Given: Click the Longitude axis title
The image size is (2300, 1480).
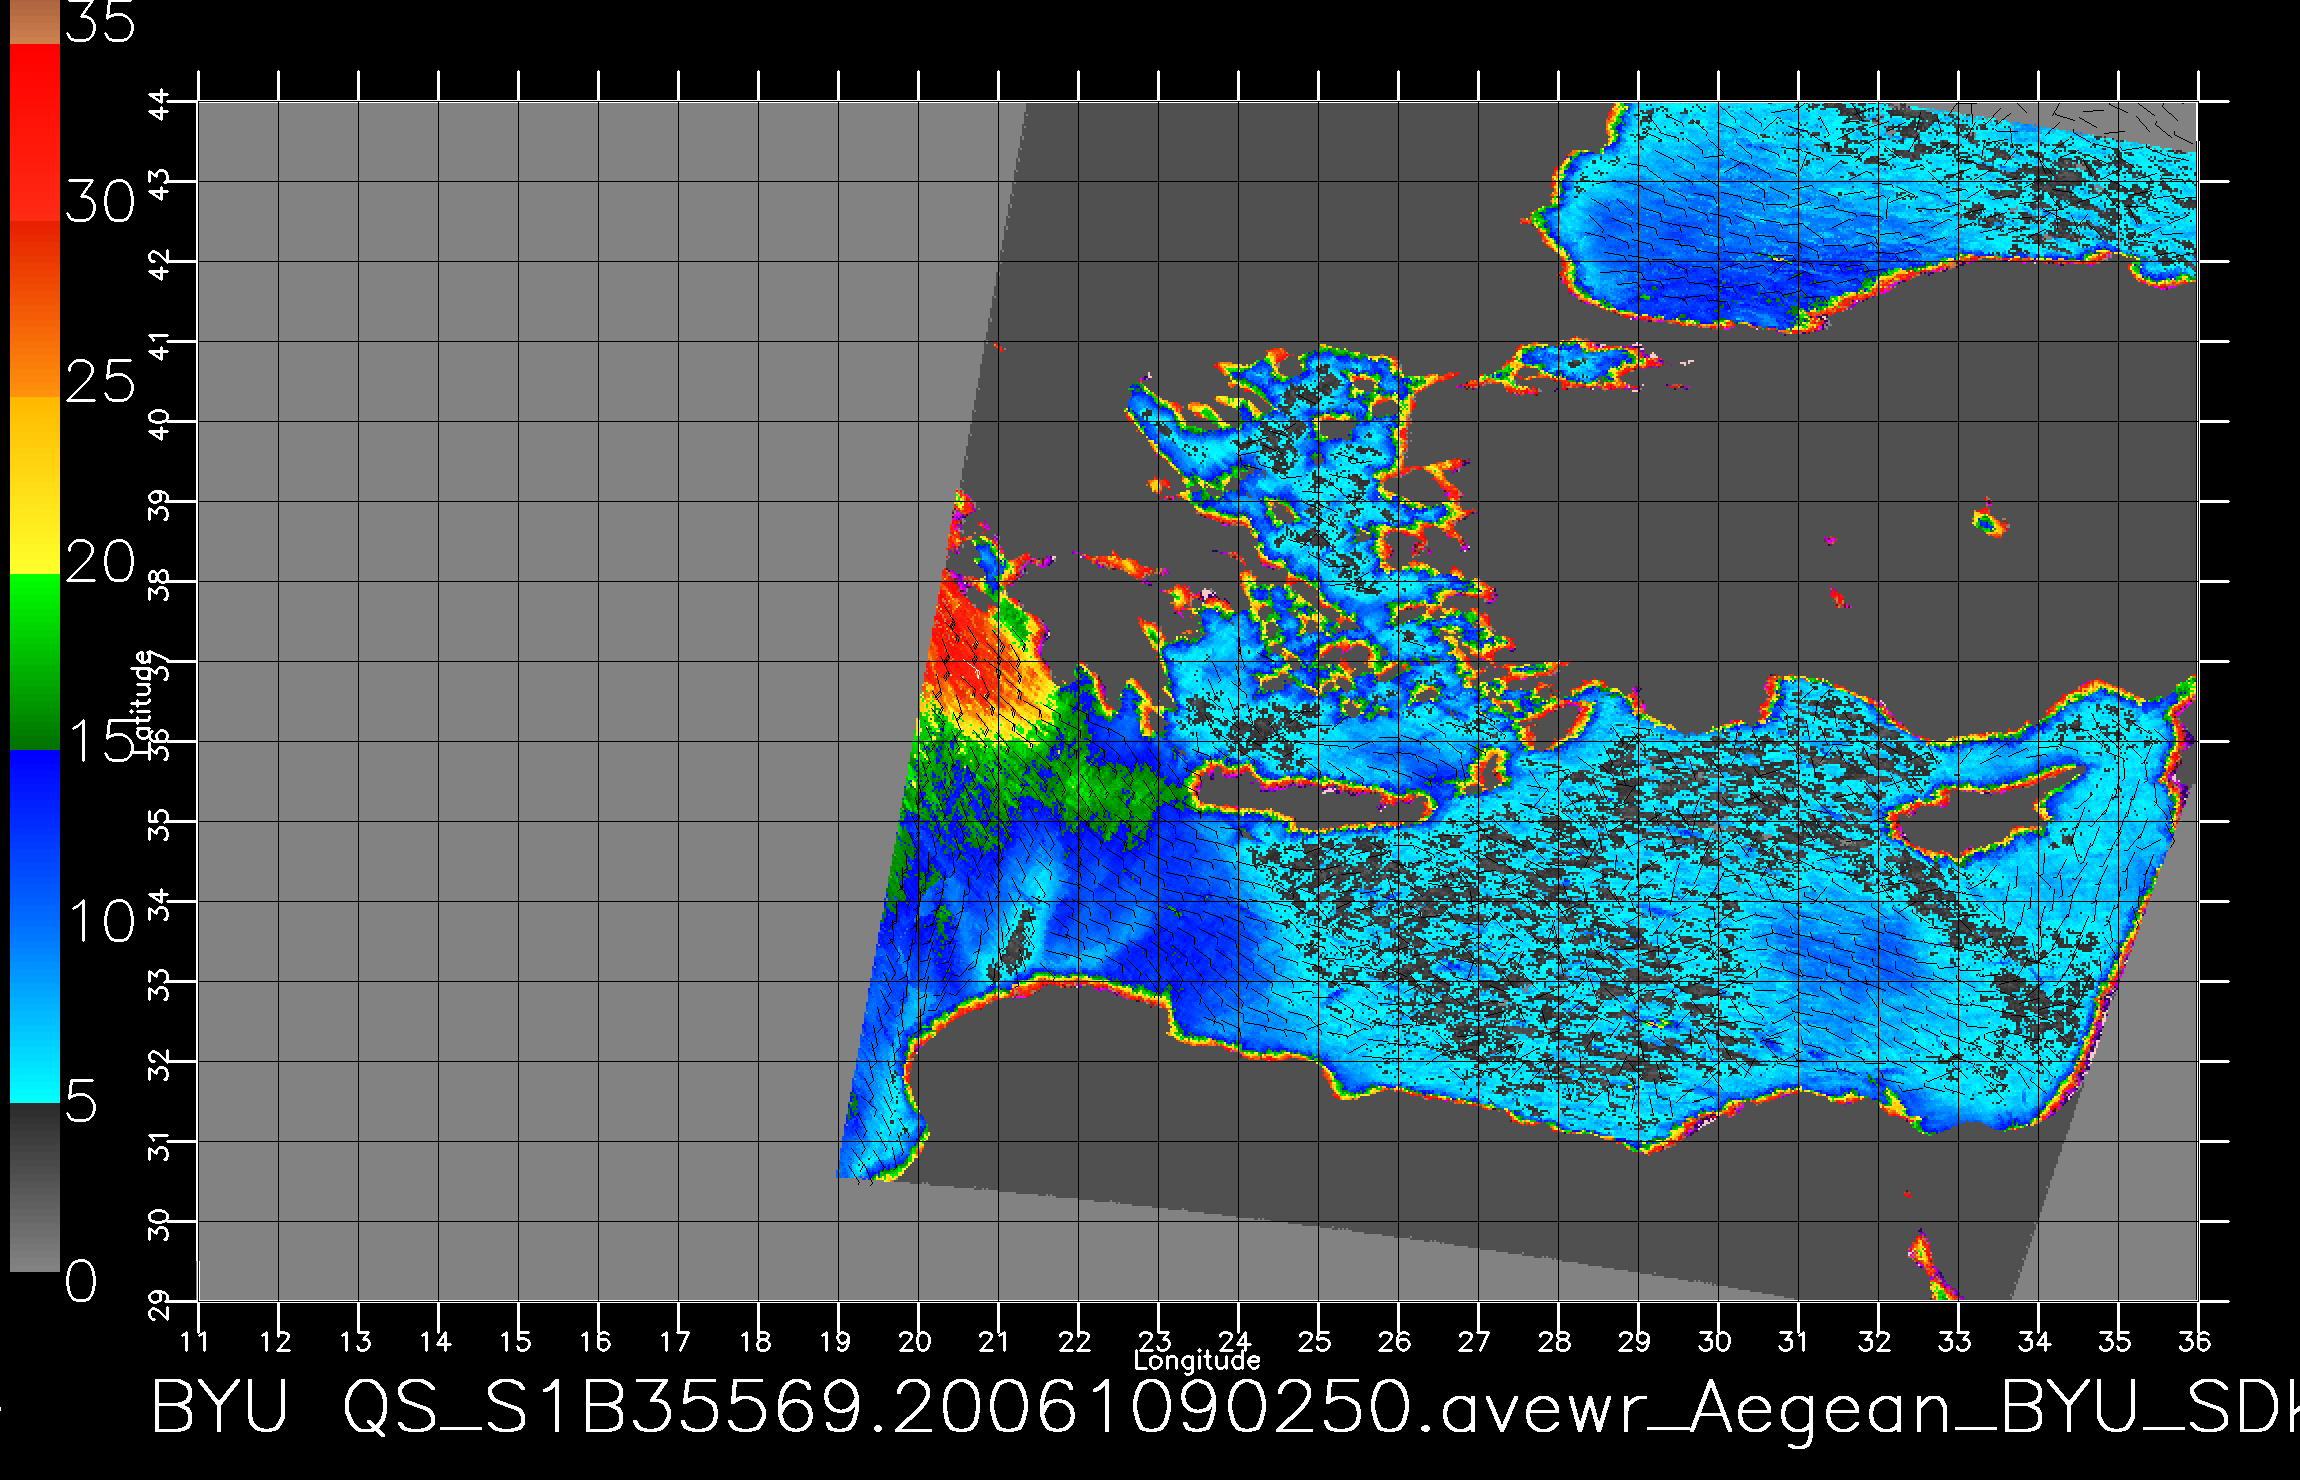Looking at the screenshot, I should (1197, 1360).
